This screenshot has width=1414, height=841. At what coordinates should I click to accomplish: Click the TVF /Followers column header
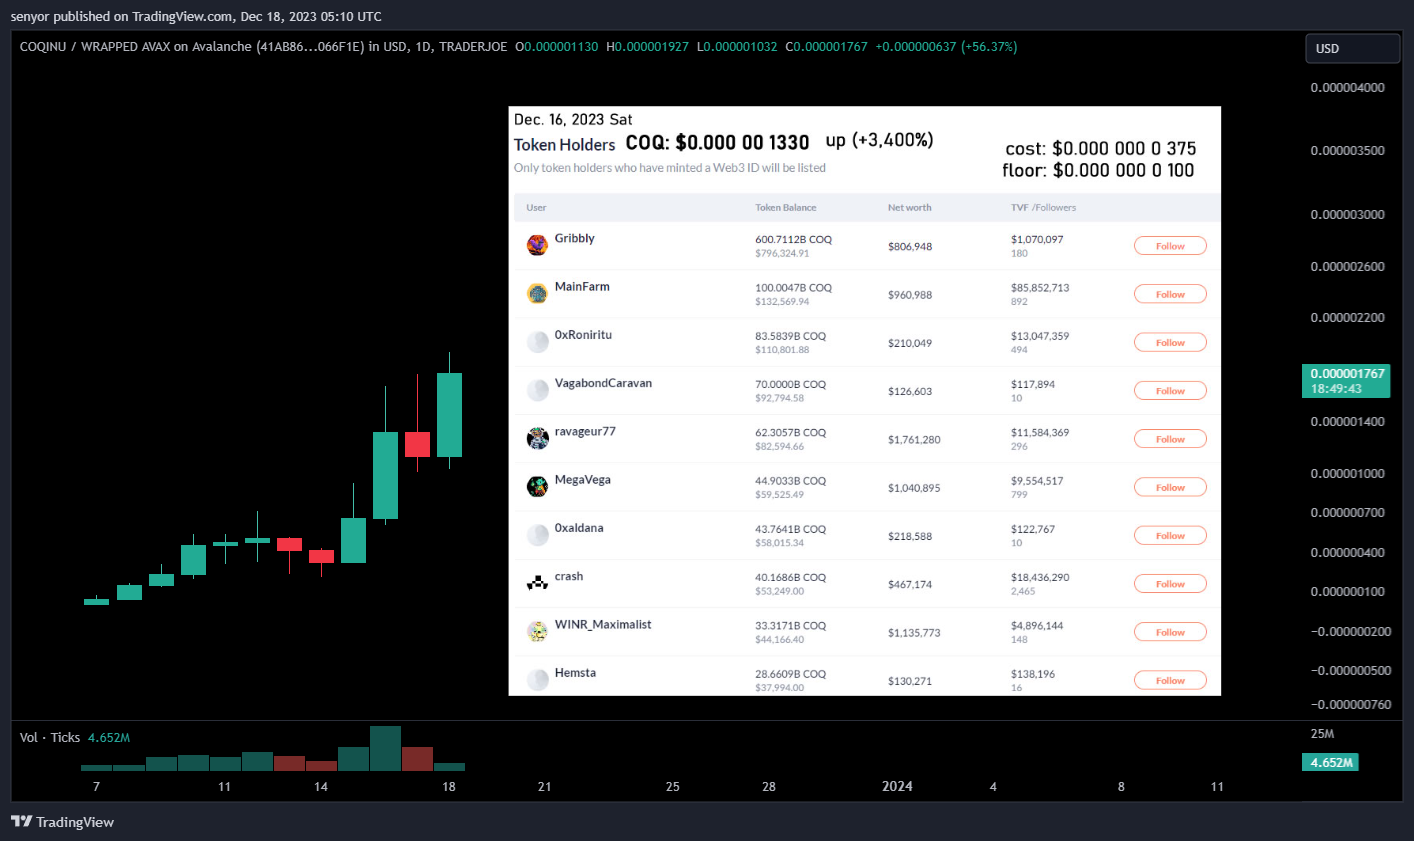(x=1043, y=208)
